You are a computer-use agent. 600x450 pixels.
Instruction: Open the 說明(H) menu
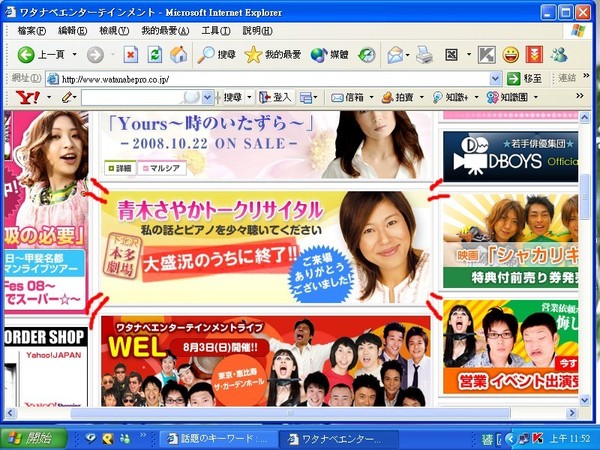pos(257,31)
